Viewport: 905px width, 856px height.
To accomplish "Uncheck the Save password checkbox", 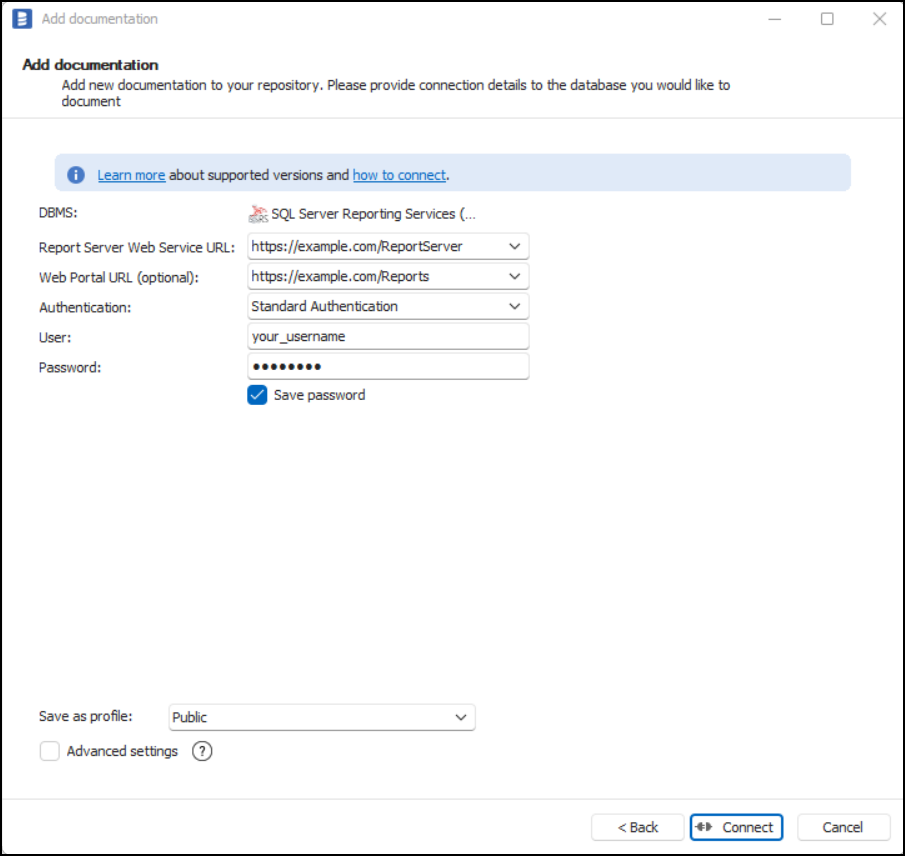I will click(x=258, y=395).
